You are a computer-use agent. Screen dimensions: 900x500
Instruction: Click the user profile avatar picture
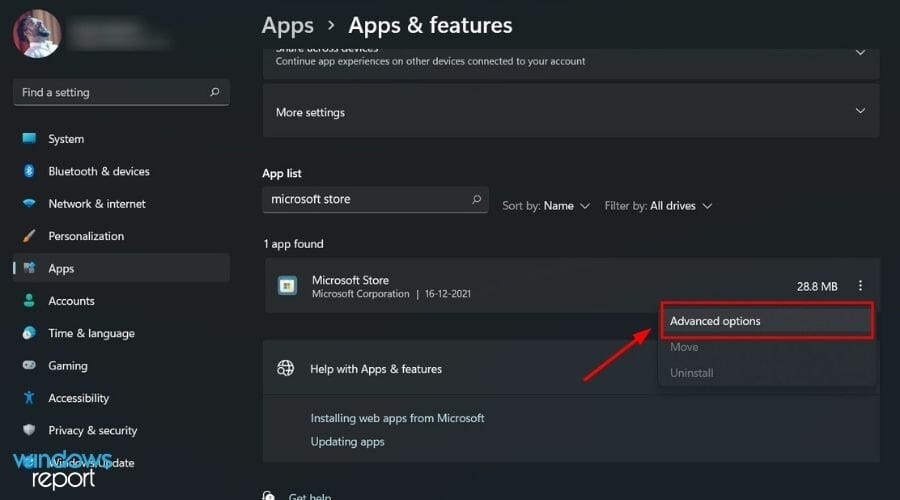[x=37, y=34]
